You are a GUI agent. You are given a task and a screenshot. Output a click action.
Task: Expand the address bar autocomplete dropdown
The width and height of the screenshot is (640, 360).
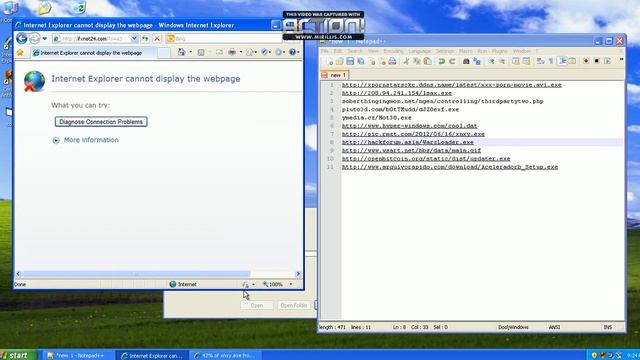[133, 39]
